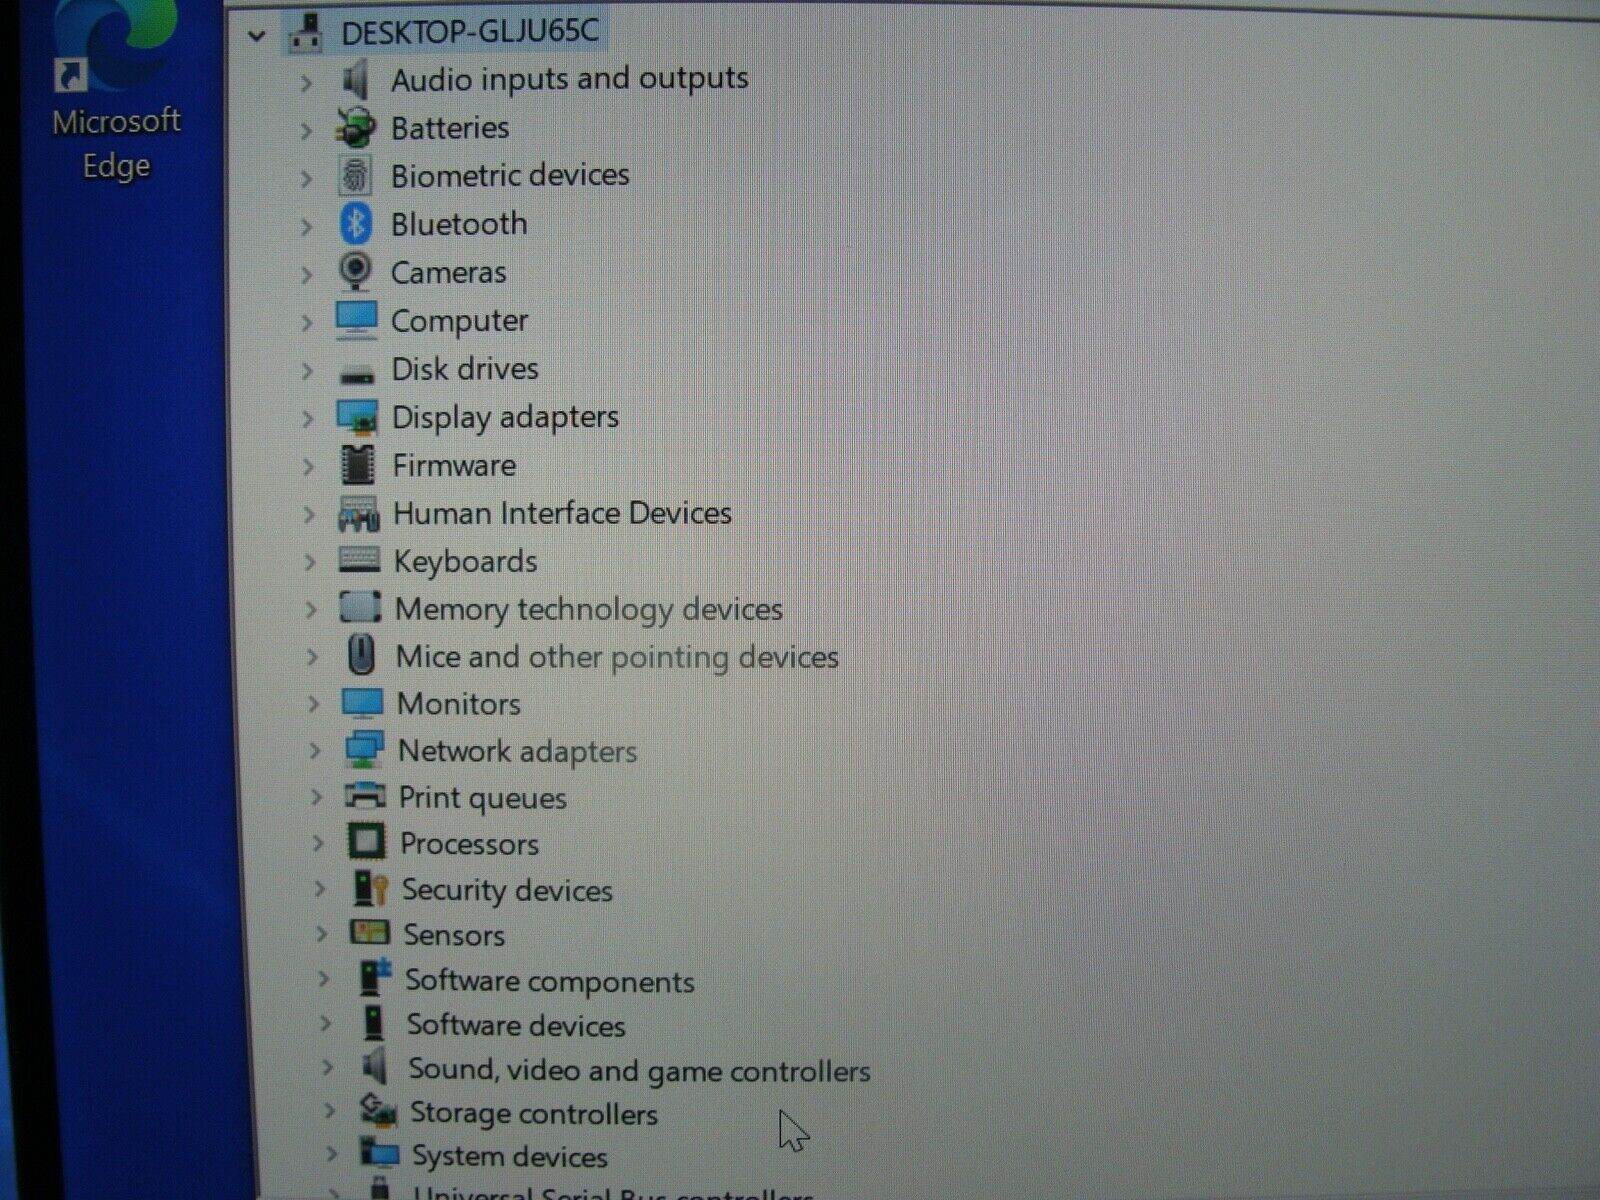Select the Storage controllers entry
This screenshot has width=1600, height=1200.
pyautogui.click(x=534, y=1113)
